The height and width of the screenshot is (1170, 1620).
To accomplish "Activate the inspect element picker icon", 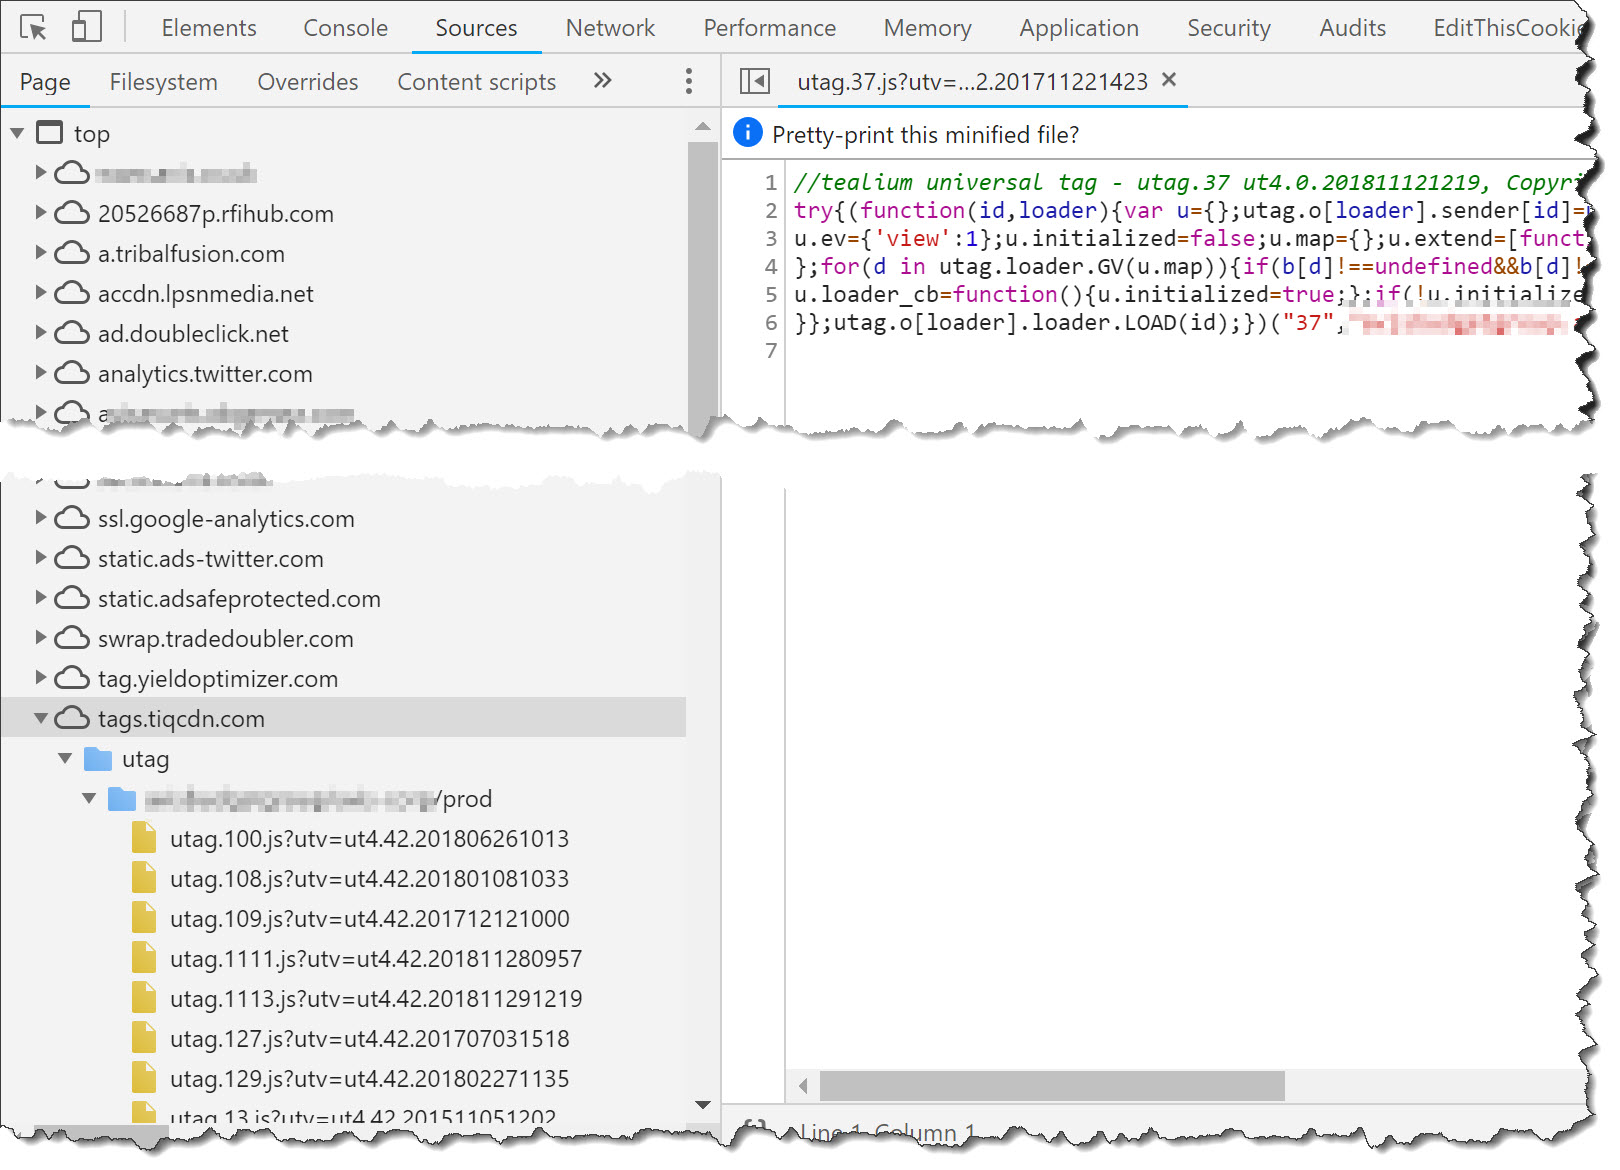I will 33,27.
